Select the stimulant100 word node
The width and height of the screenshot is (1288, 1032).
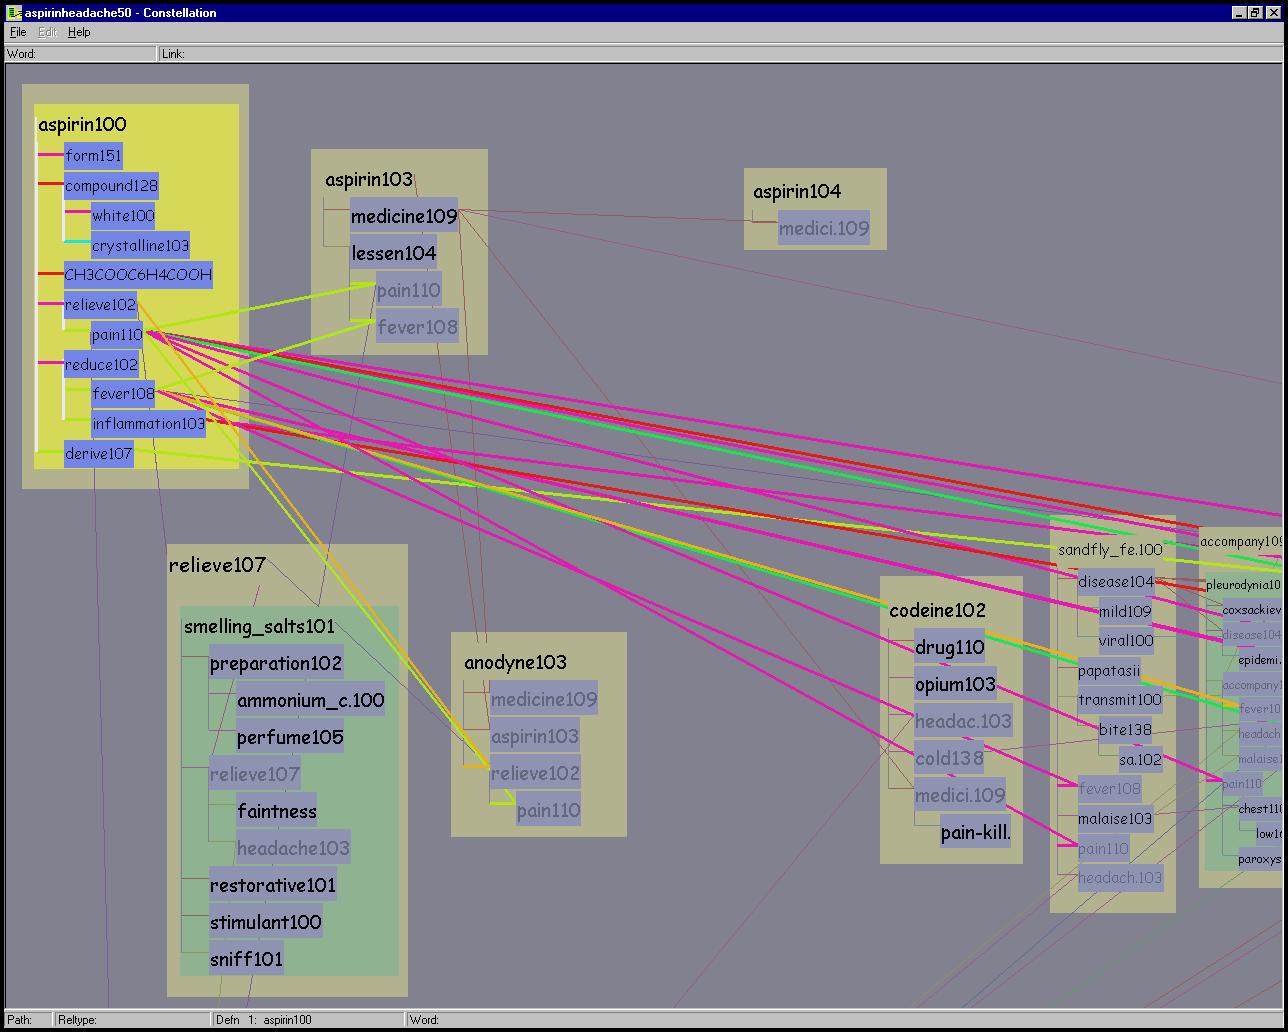265,922
